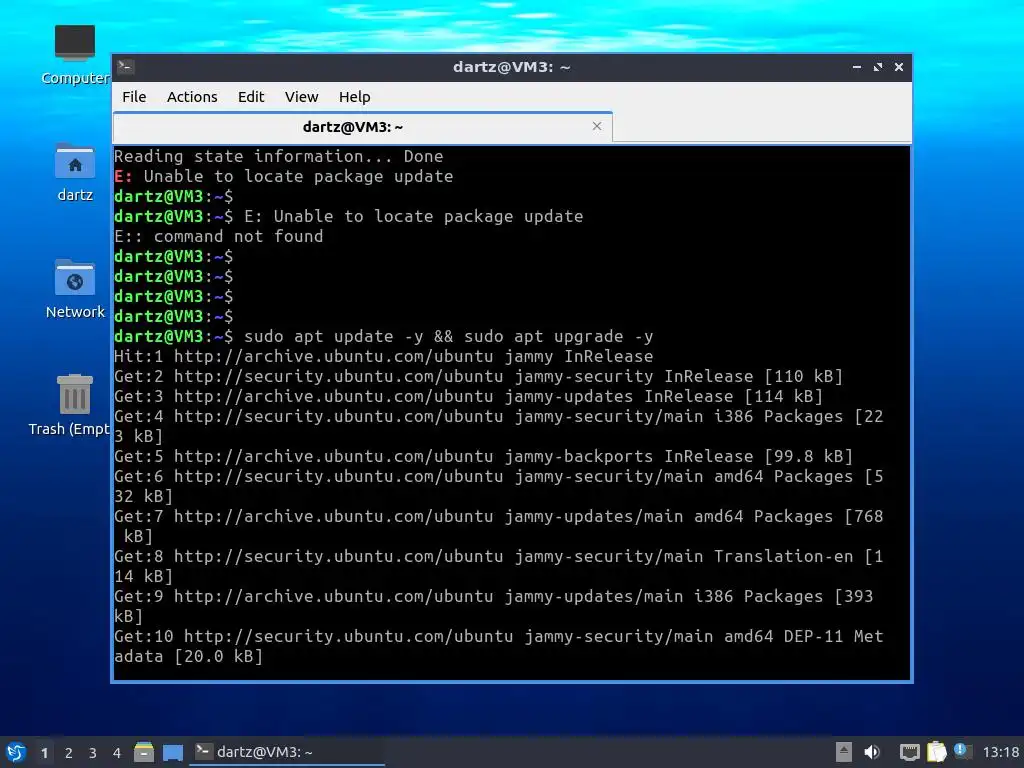Click the update notifier tray icon

point(962,750)
